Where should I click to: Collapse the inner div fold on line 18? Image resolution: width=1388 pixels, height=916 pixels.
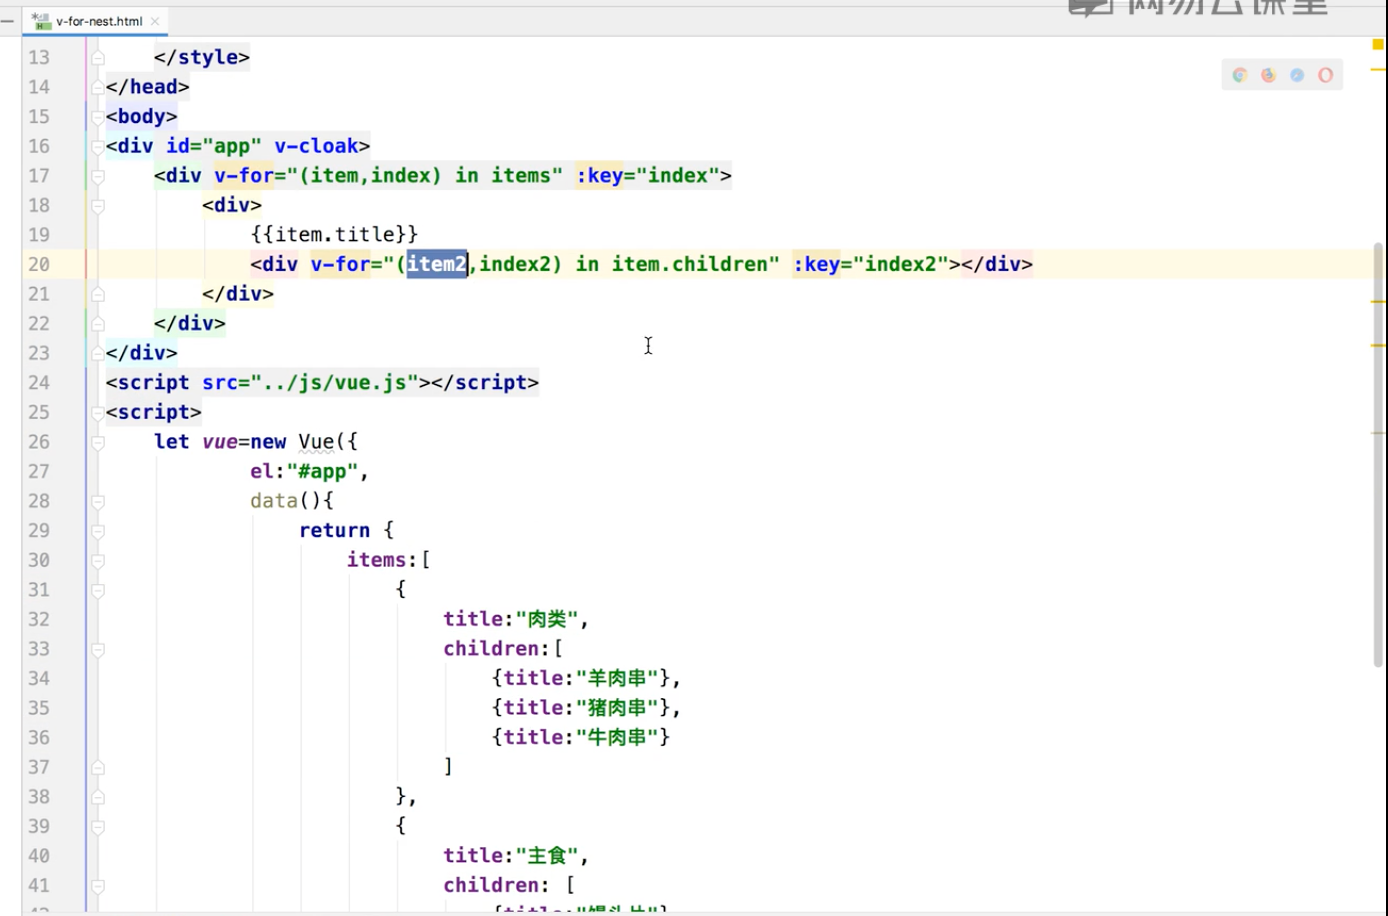(98, 205)
